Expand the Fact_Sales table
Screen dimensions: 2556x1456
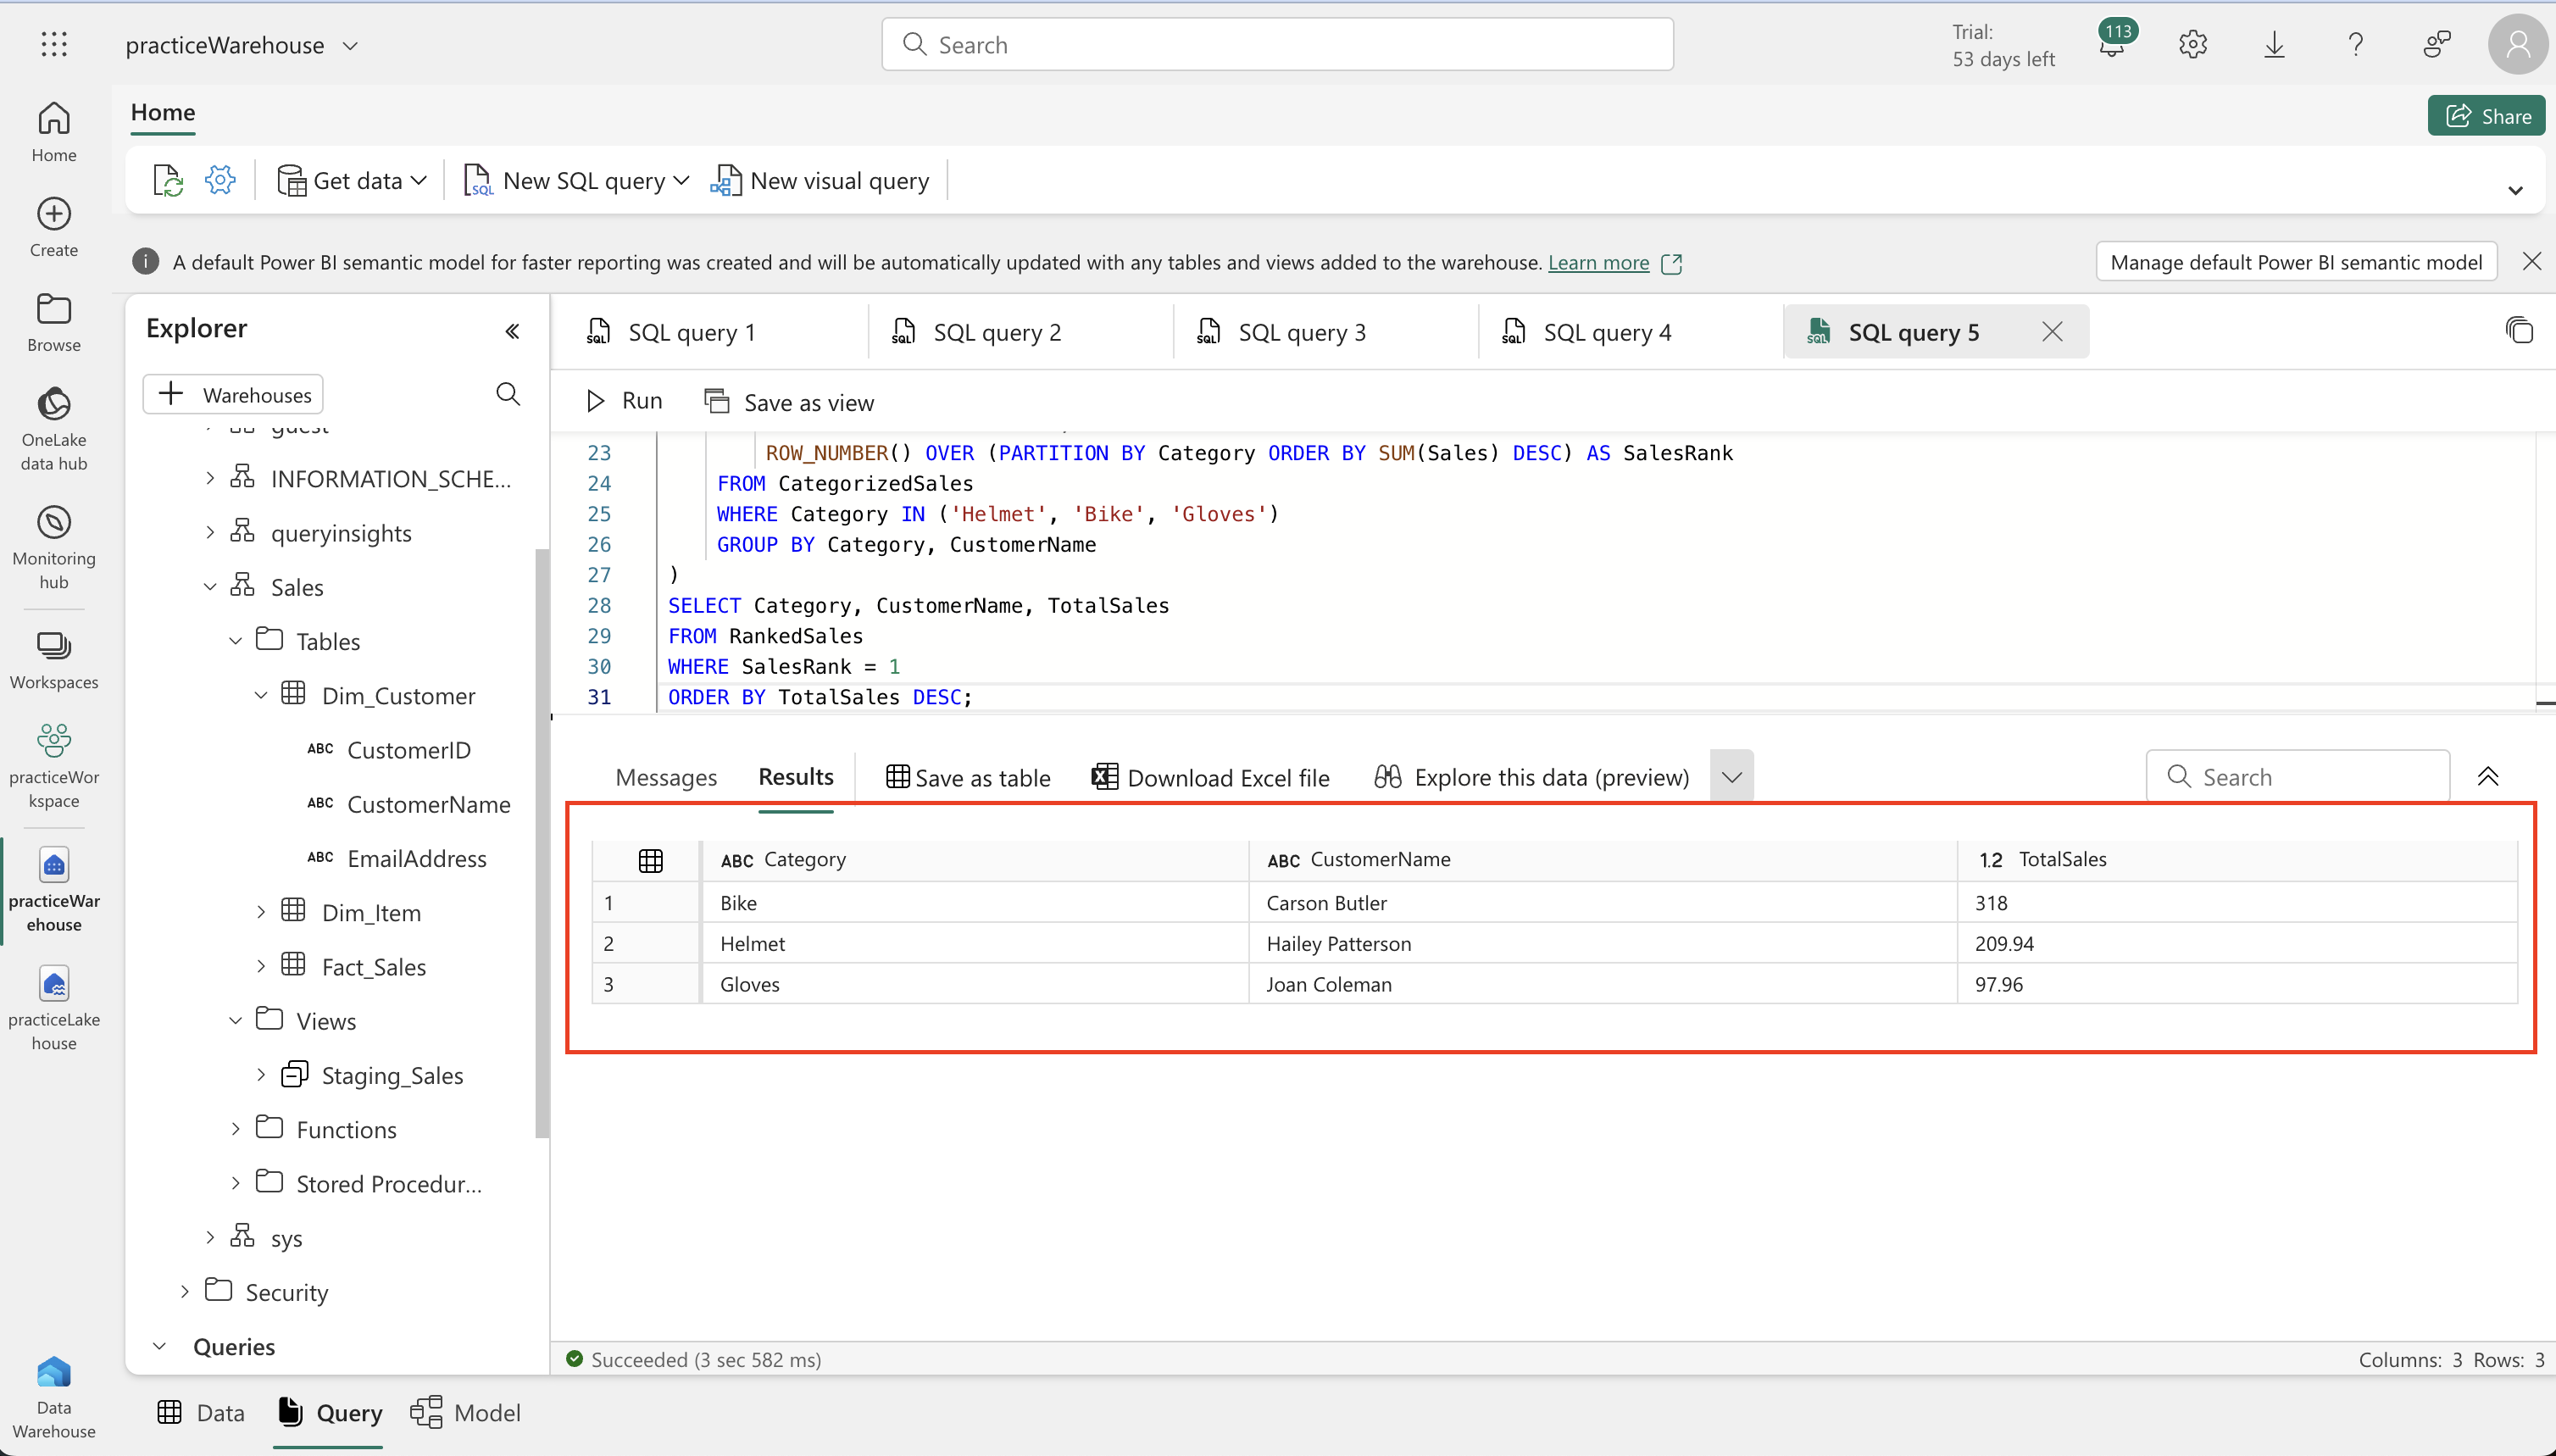261,966
